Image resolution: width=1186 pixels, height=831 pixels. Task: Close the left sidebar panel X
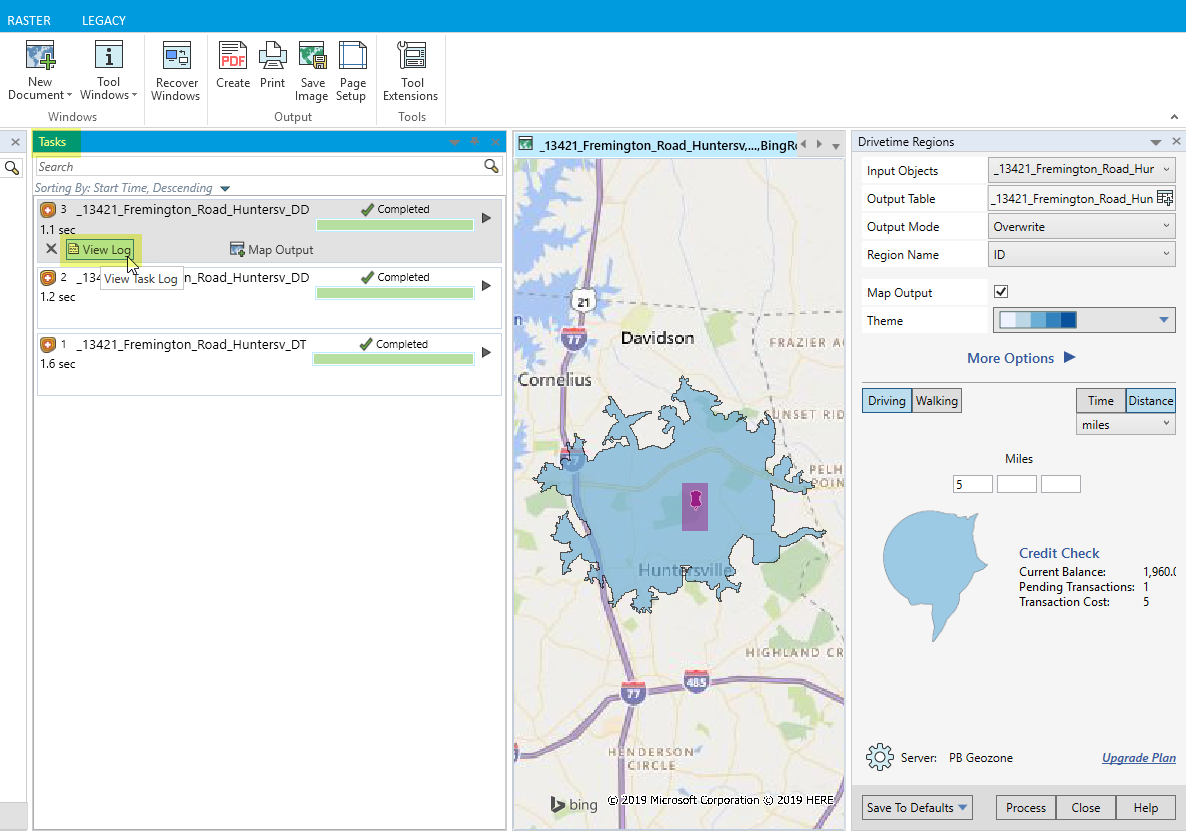click(x=15, y=141)
